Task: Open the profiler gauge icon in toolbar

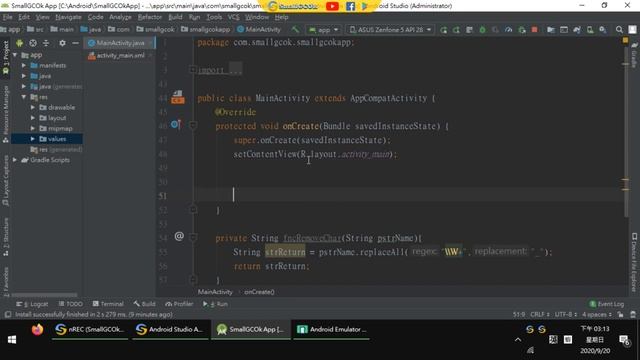Action: 509,30
